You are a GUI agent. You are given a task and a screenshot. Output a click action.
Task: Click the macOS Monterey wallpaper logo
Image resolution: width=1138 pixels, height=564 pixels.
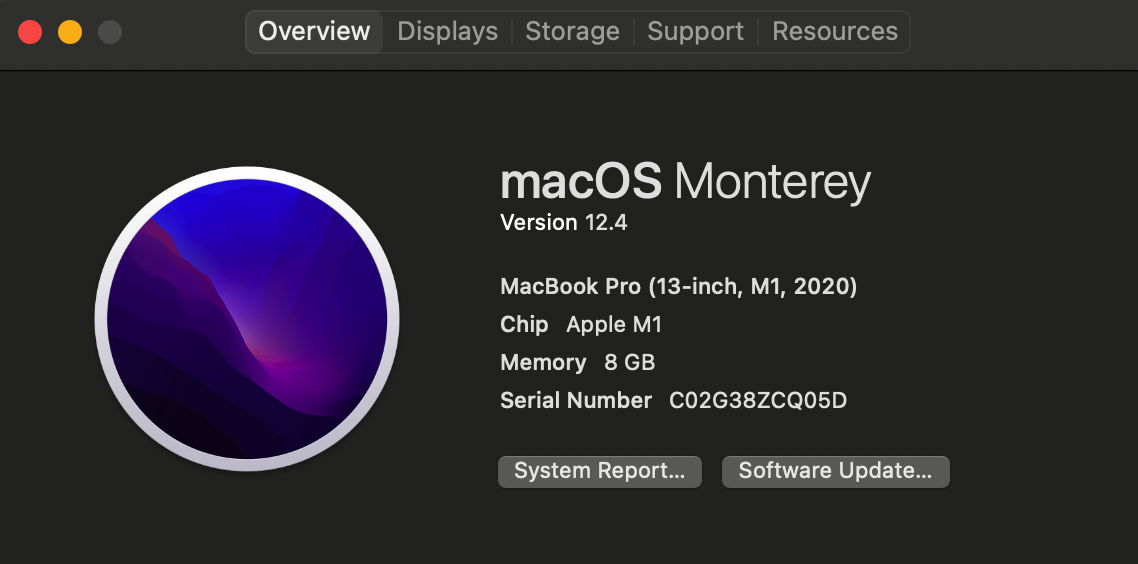[x=247, y=319]
